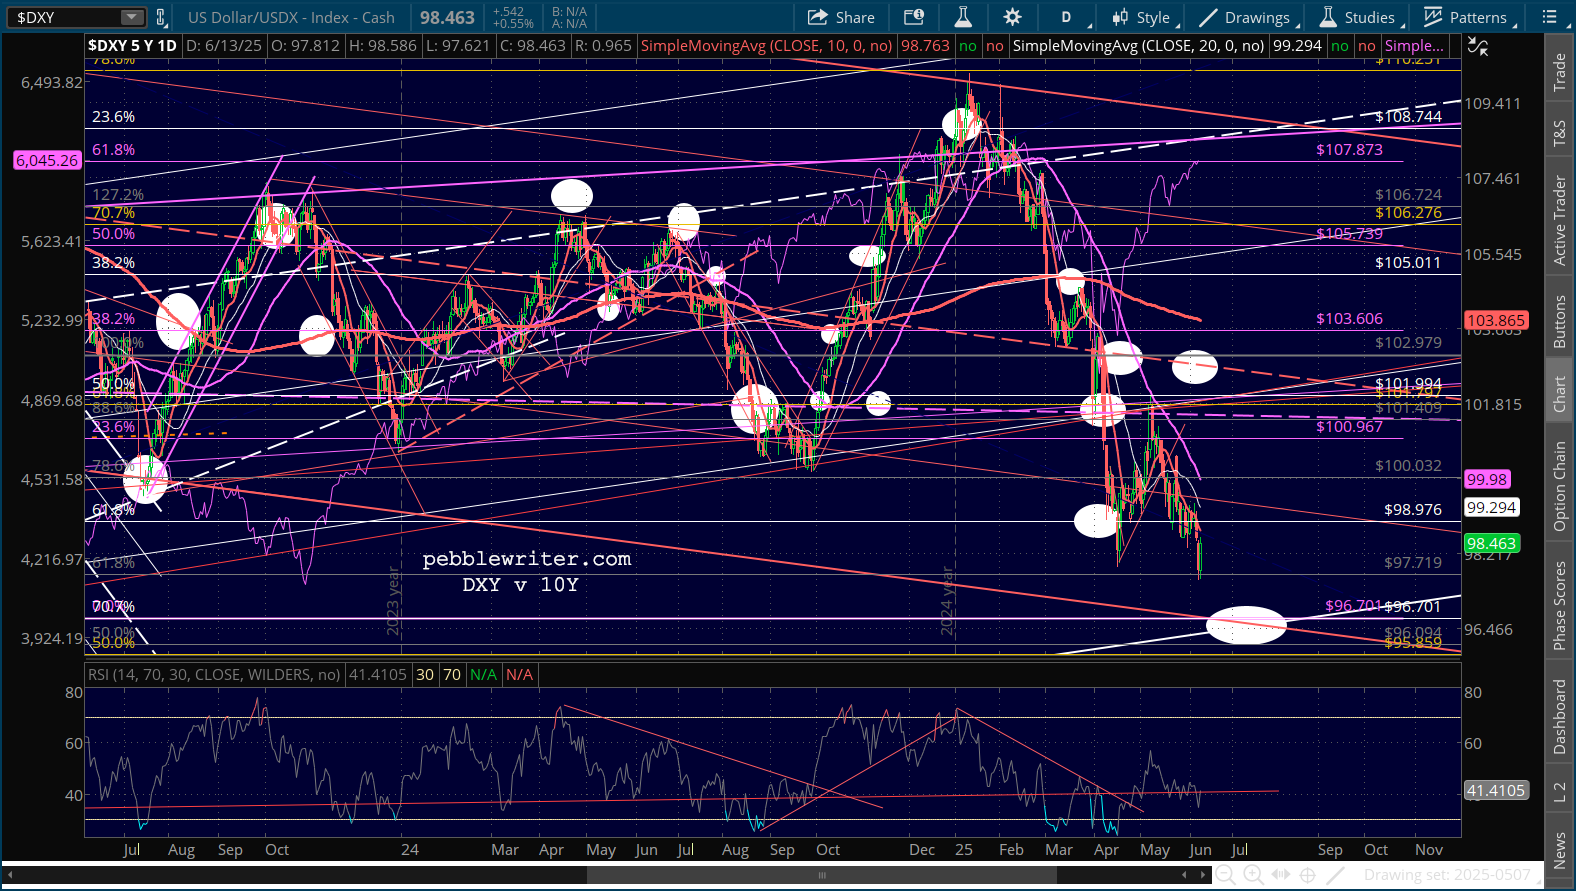The image size is (1576, 891).
Task: Open chart settings gear
Action: click(1012, 17)
